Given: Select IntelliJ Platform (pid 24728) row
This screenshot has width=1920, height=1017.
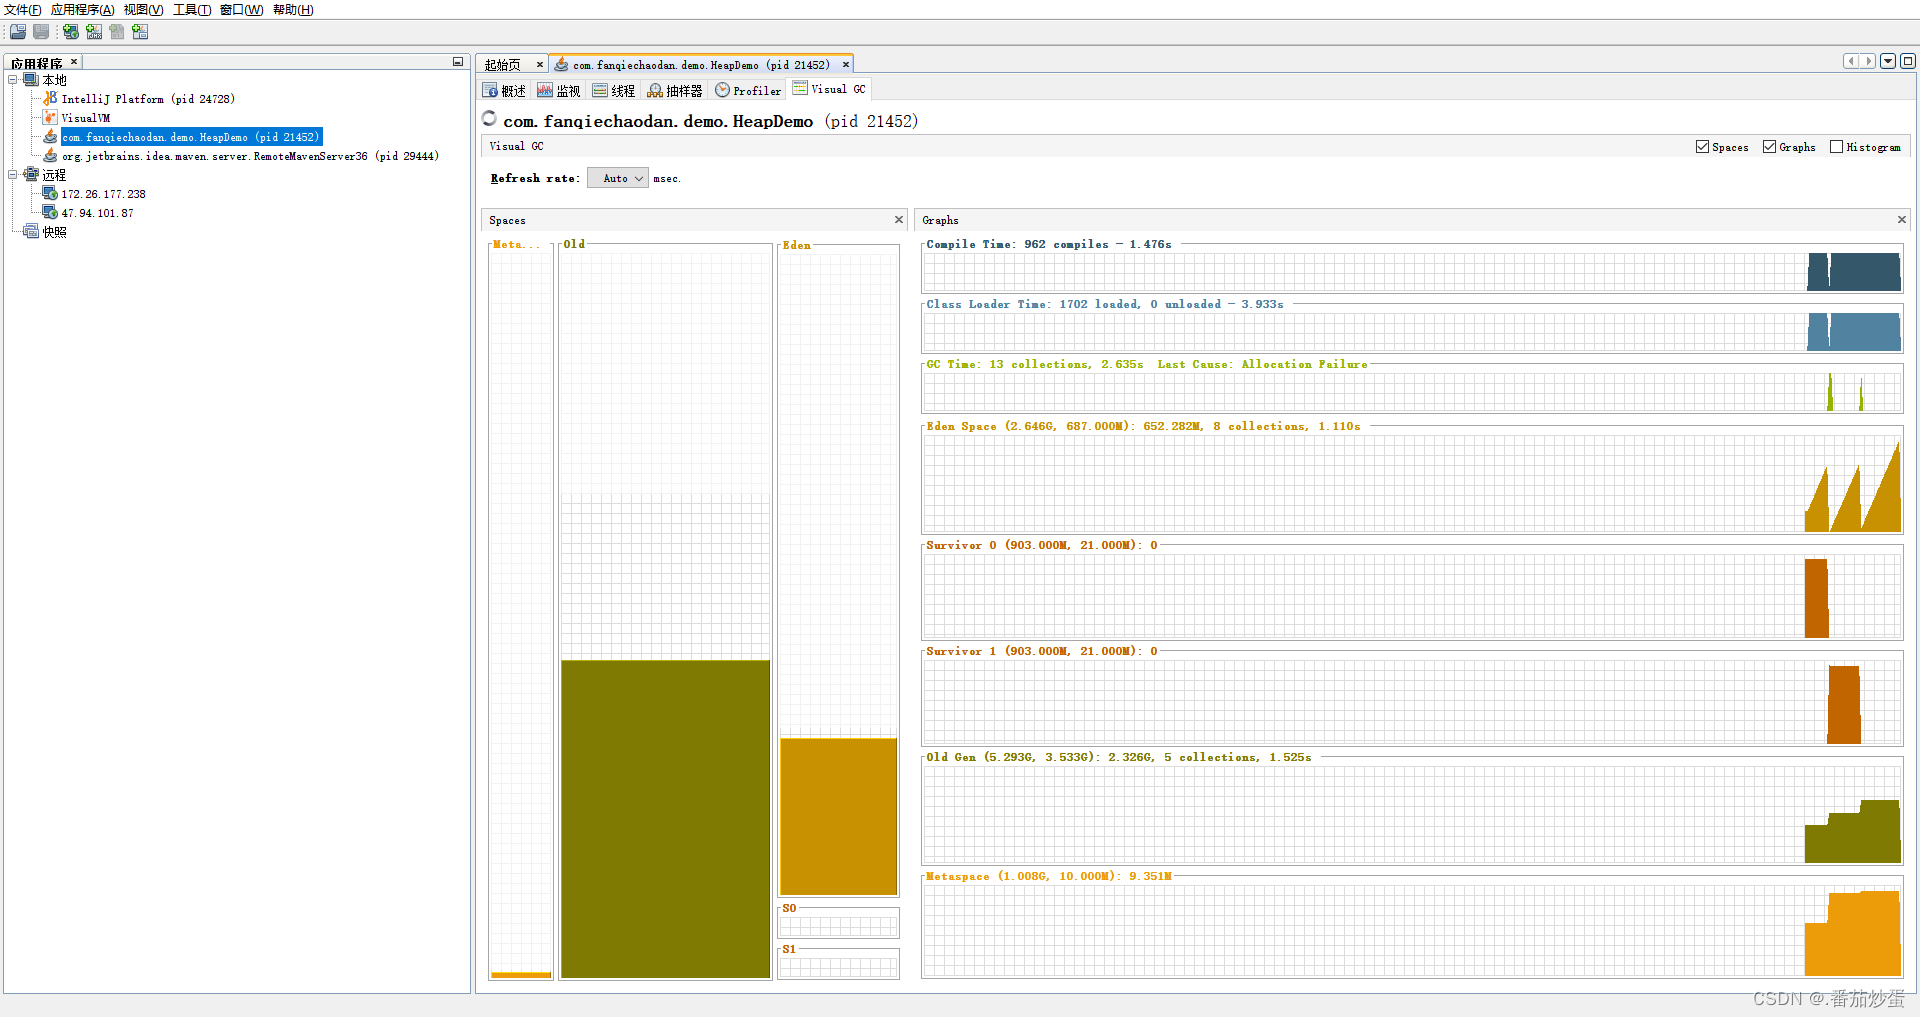Looking at the screenshot, I should tap(148, 99).
